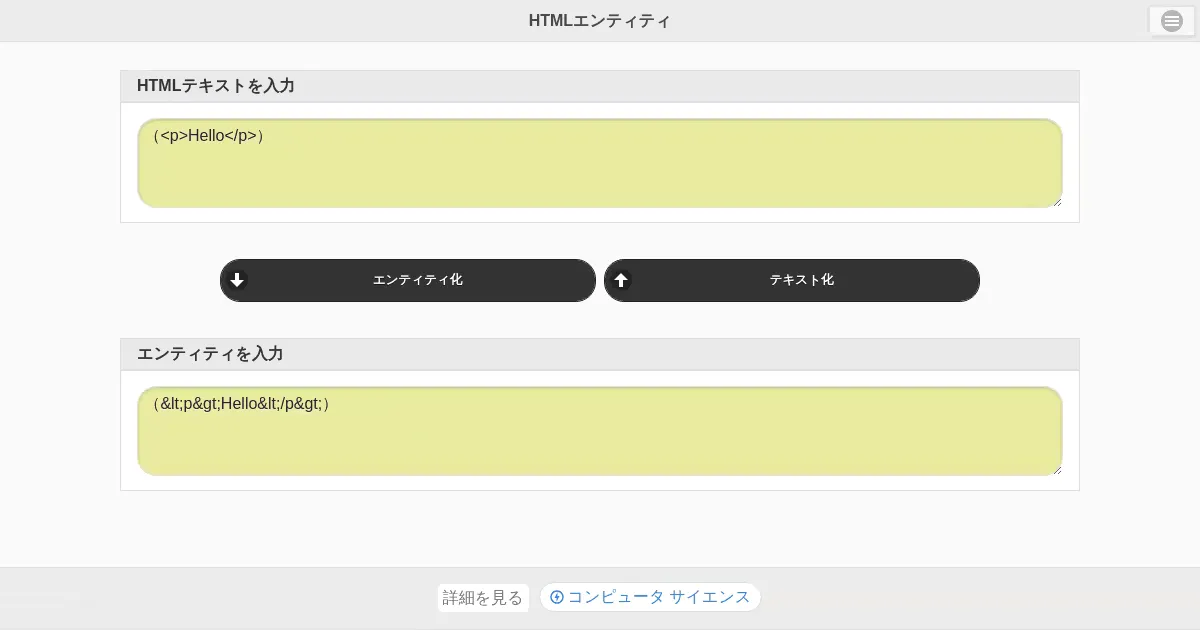Focus the empty area of the HTML text input box
This screenshot has height=630, width=1200.
coord(600,175)
